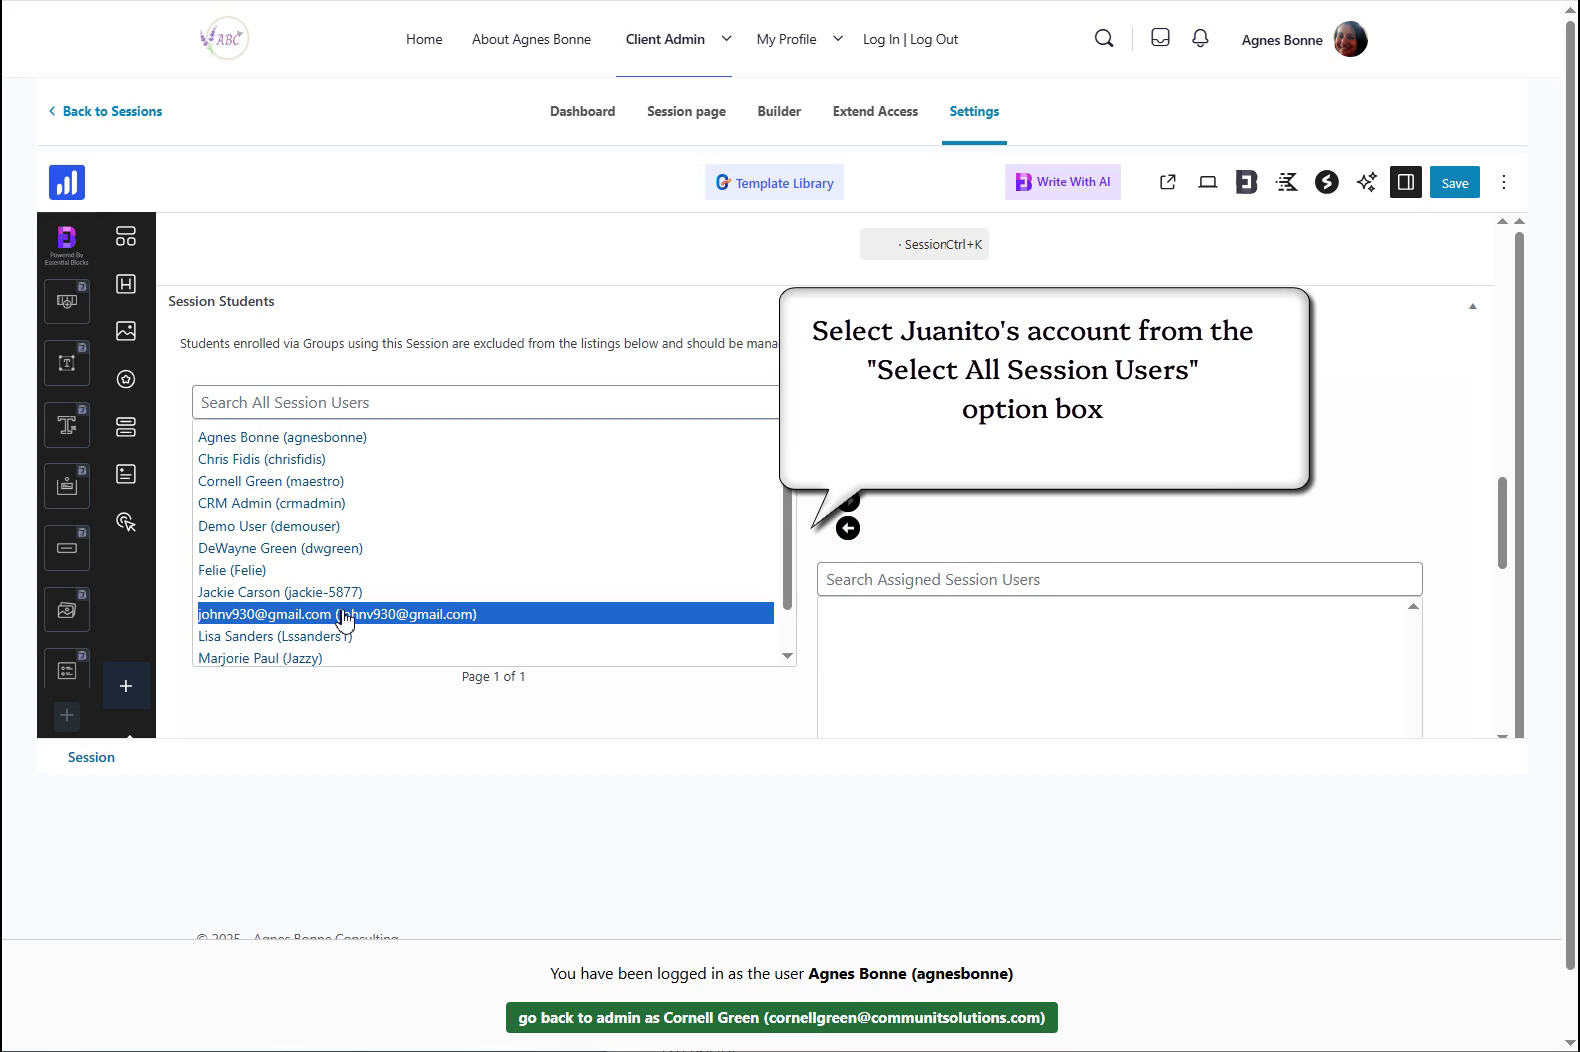
Task: Click the external link view icon
Action: coord(1167,182)
